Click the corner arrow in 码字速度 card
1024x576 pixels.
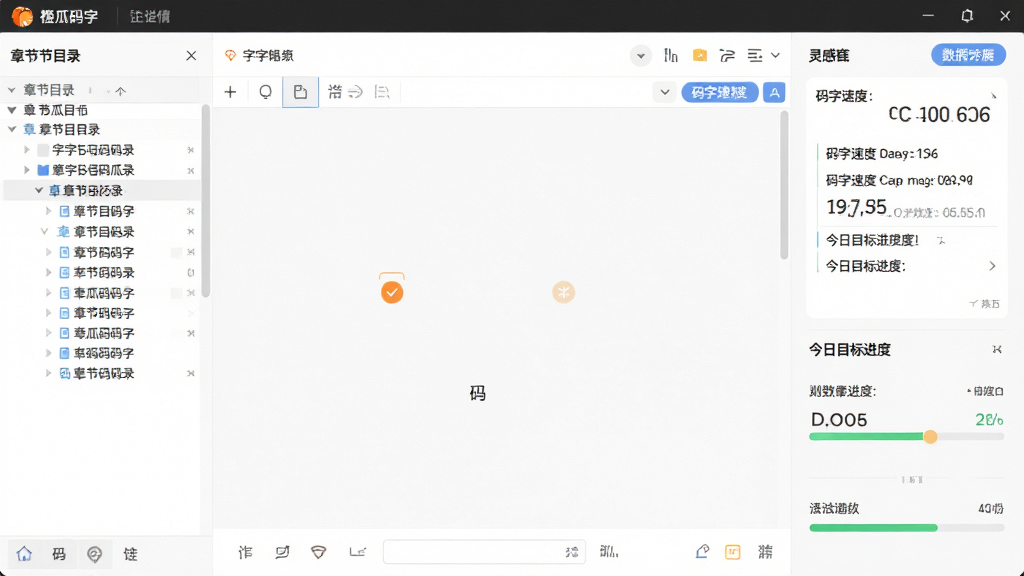click(993, 96)
